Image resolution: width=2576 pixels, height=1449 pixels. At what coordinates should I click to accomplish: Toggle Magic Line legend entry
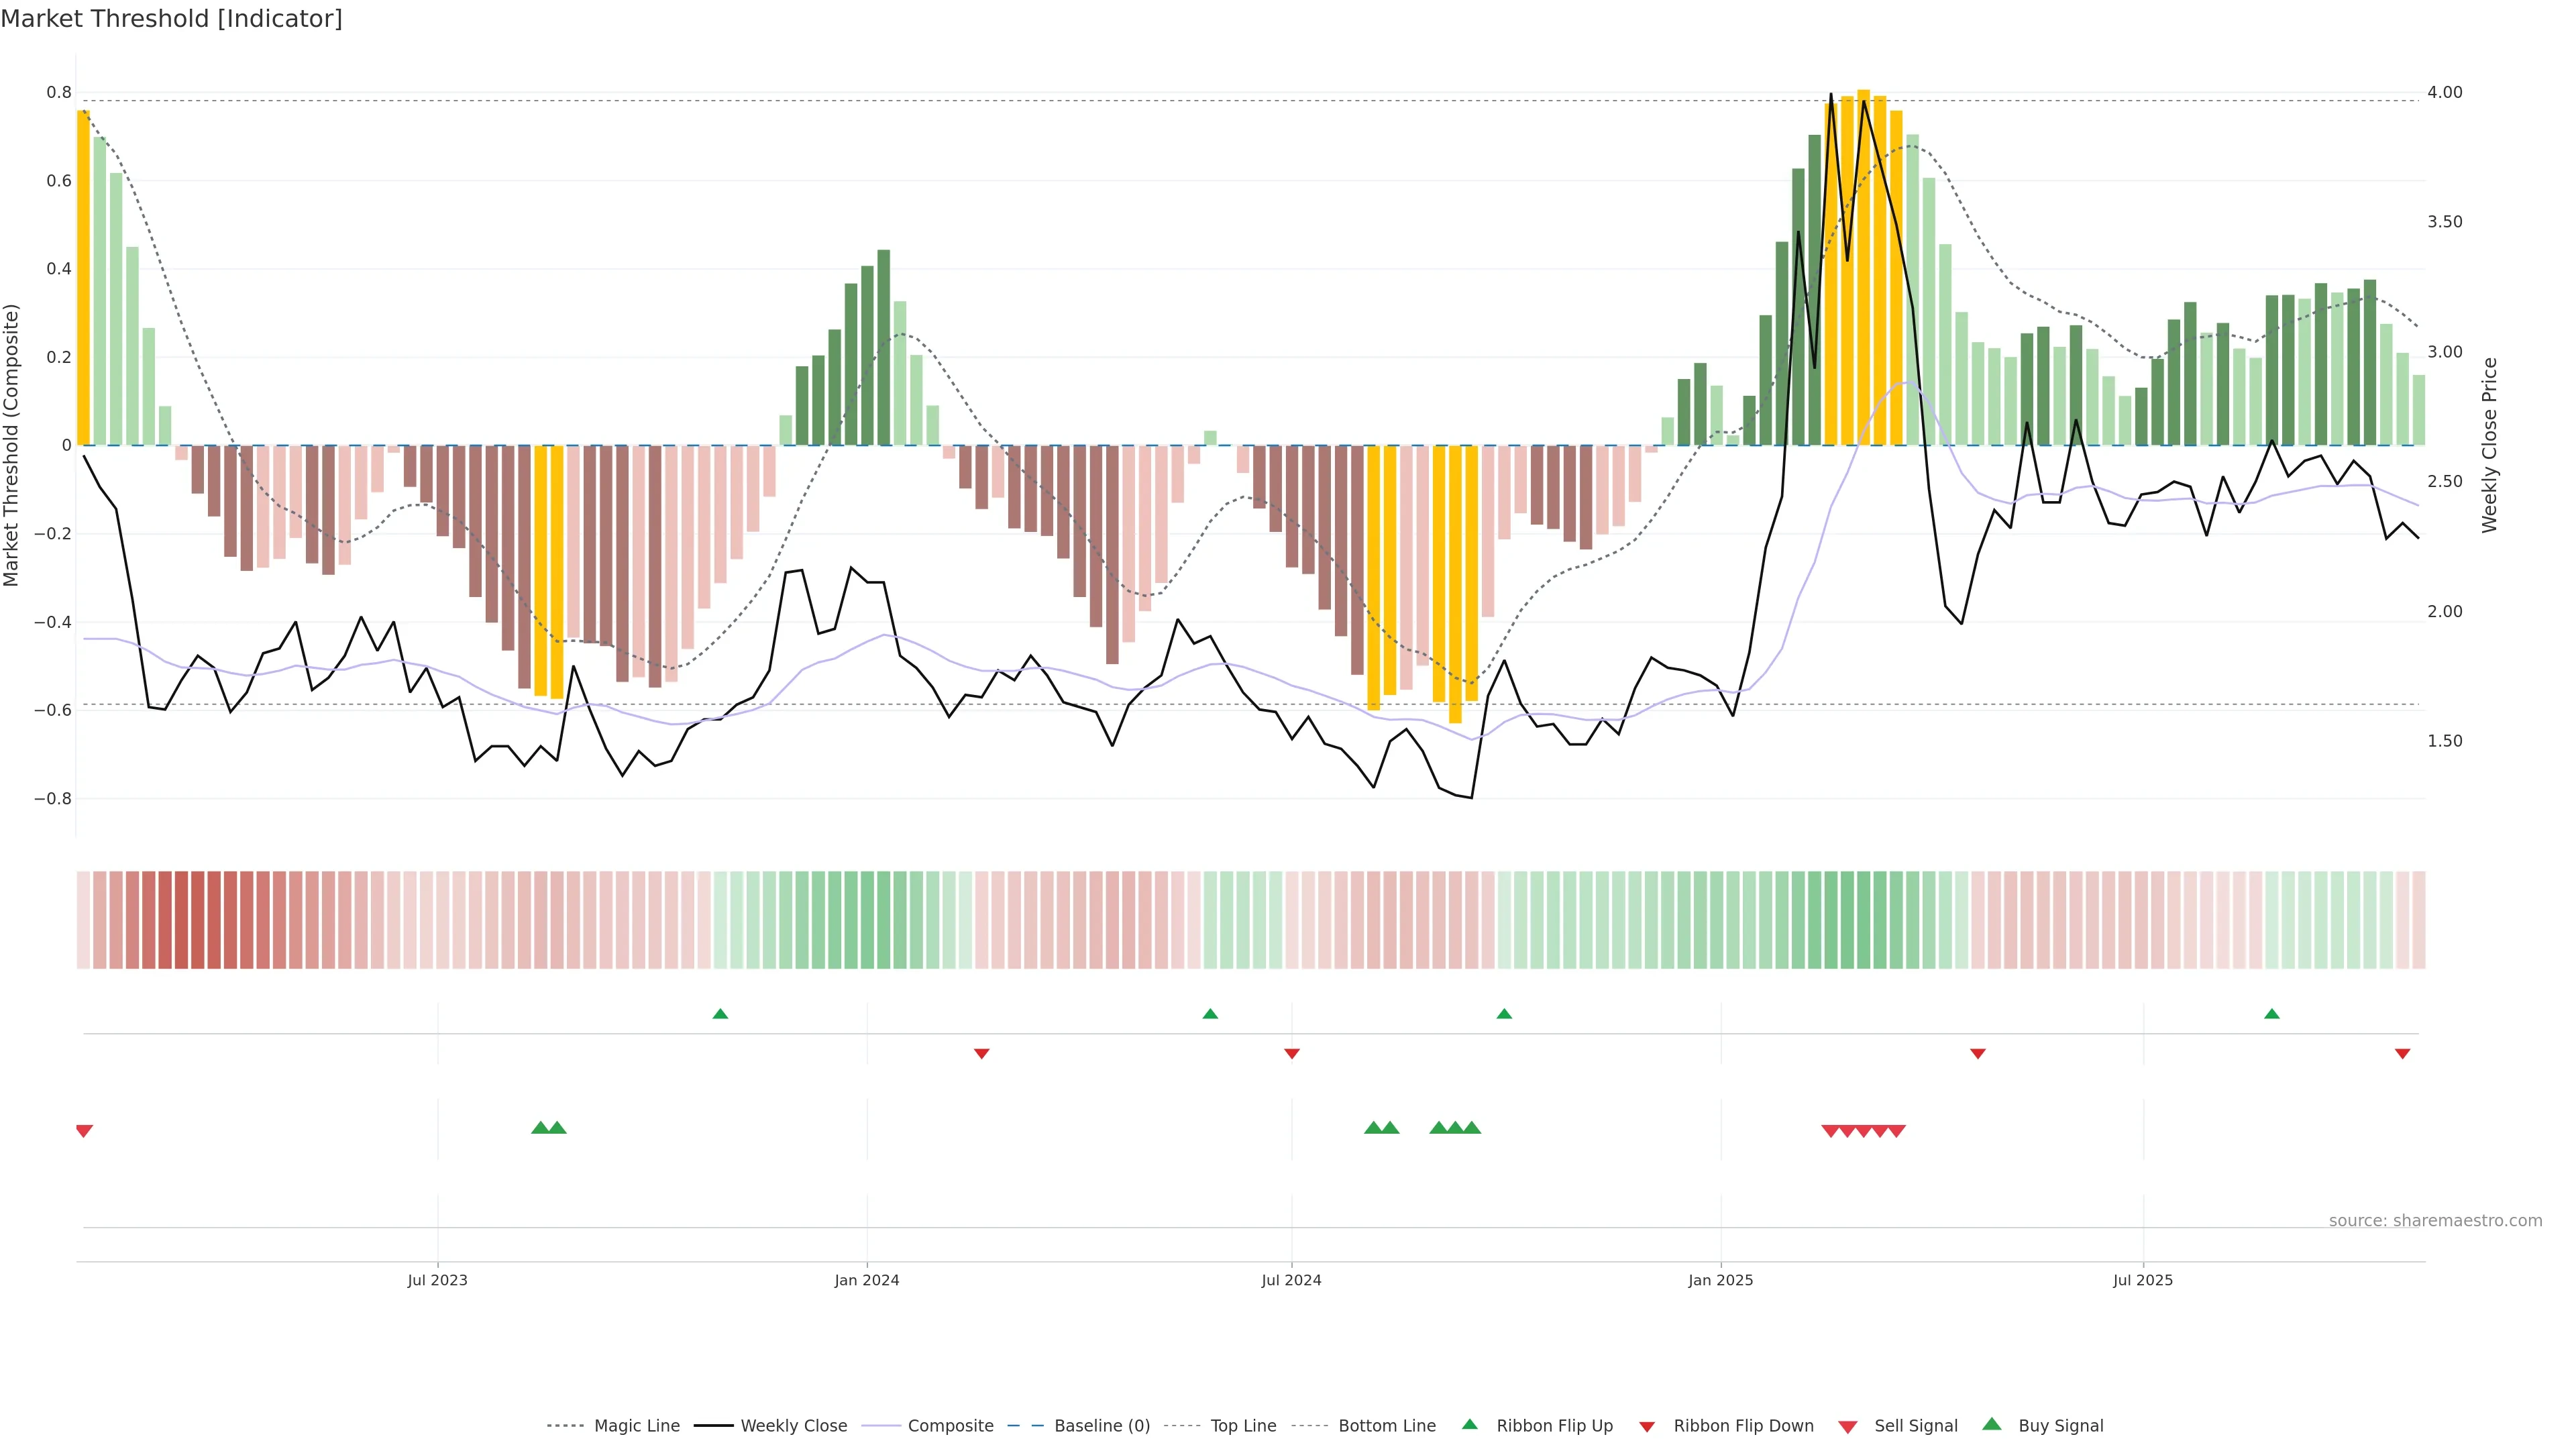point(636,1425)
